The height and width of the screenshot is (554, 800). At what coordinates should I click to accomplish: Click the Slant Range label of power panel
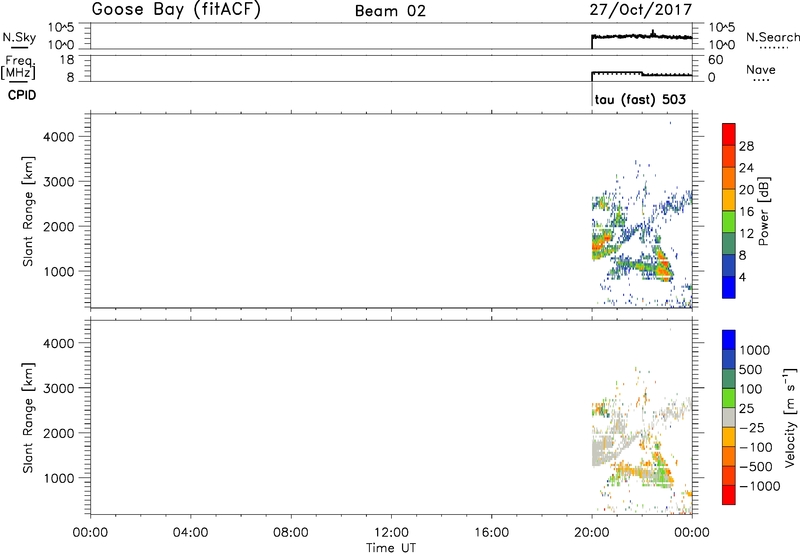pyautogui.click(x=28, y=211)
